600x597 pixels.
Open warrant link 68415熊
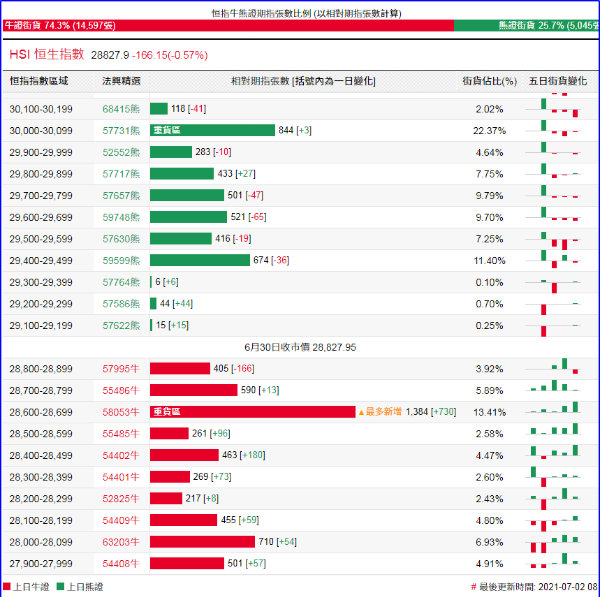click(121, 109)
